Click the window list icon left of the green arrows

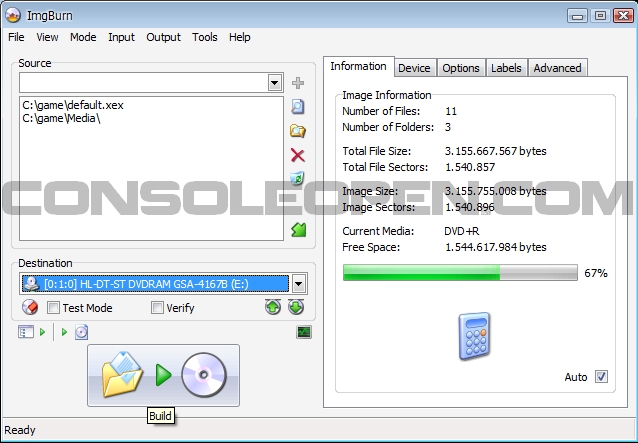26,332
